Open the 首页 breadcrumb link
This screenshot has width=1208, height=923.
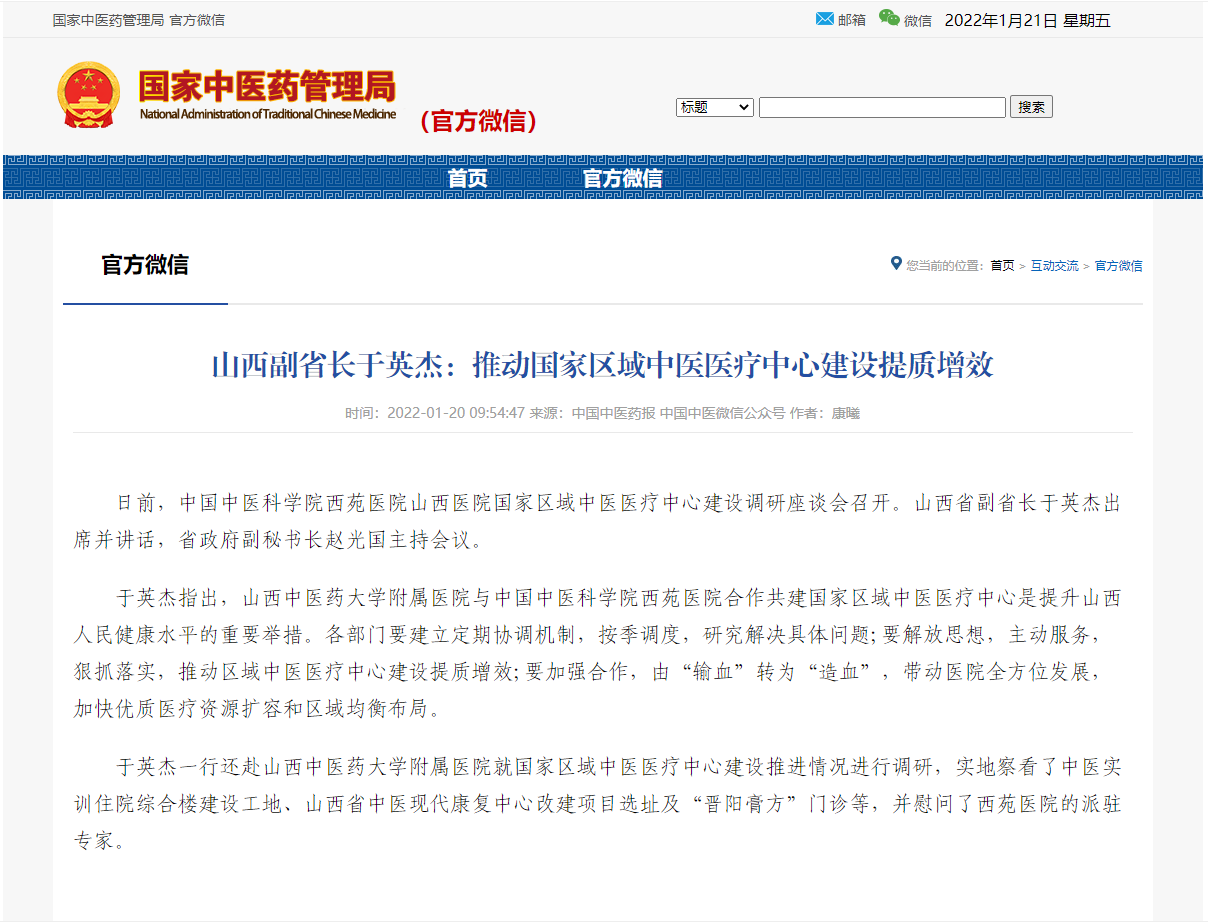pos(1002,266)
